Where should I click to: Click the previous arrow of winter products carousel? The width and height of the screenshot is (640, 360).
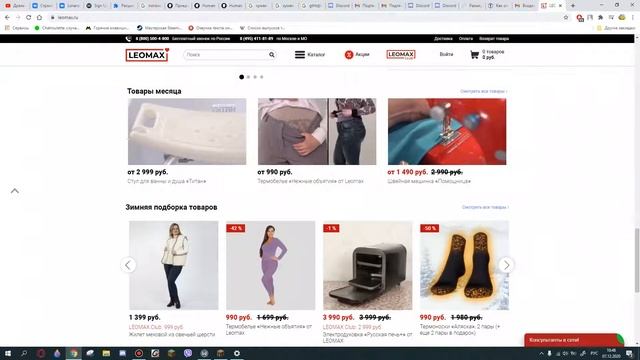128,265
